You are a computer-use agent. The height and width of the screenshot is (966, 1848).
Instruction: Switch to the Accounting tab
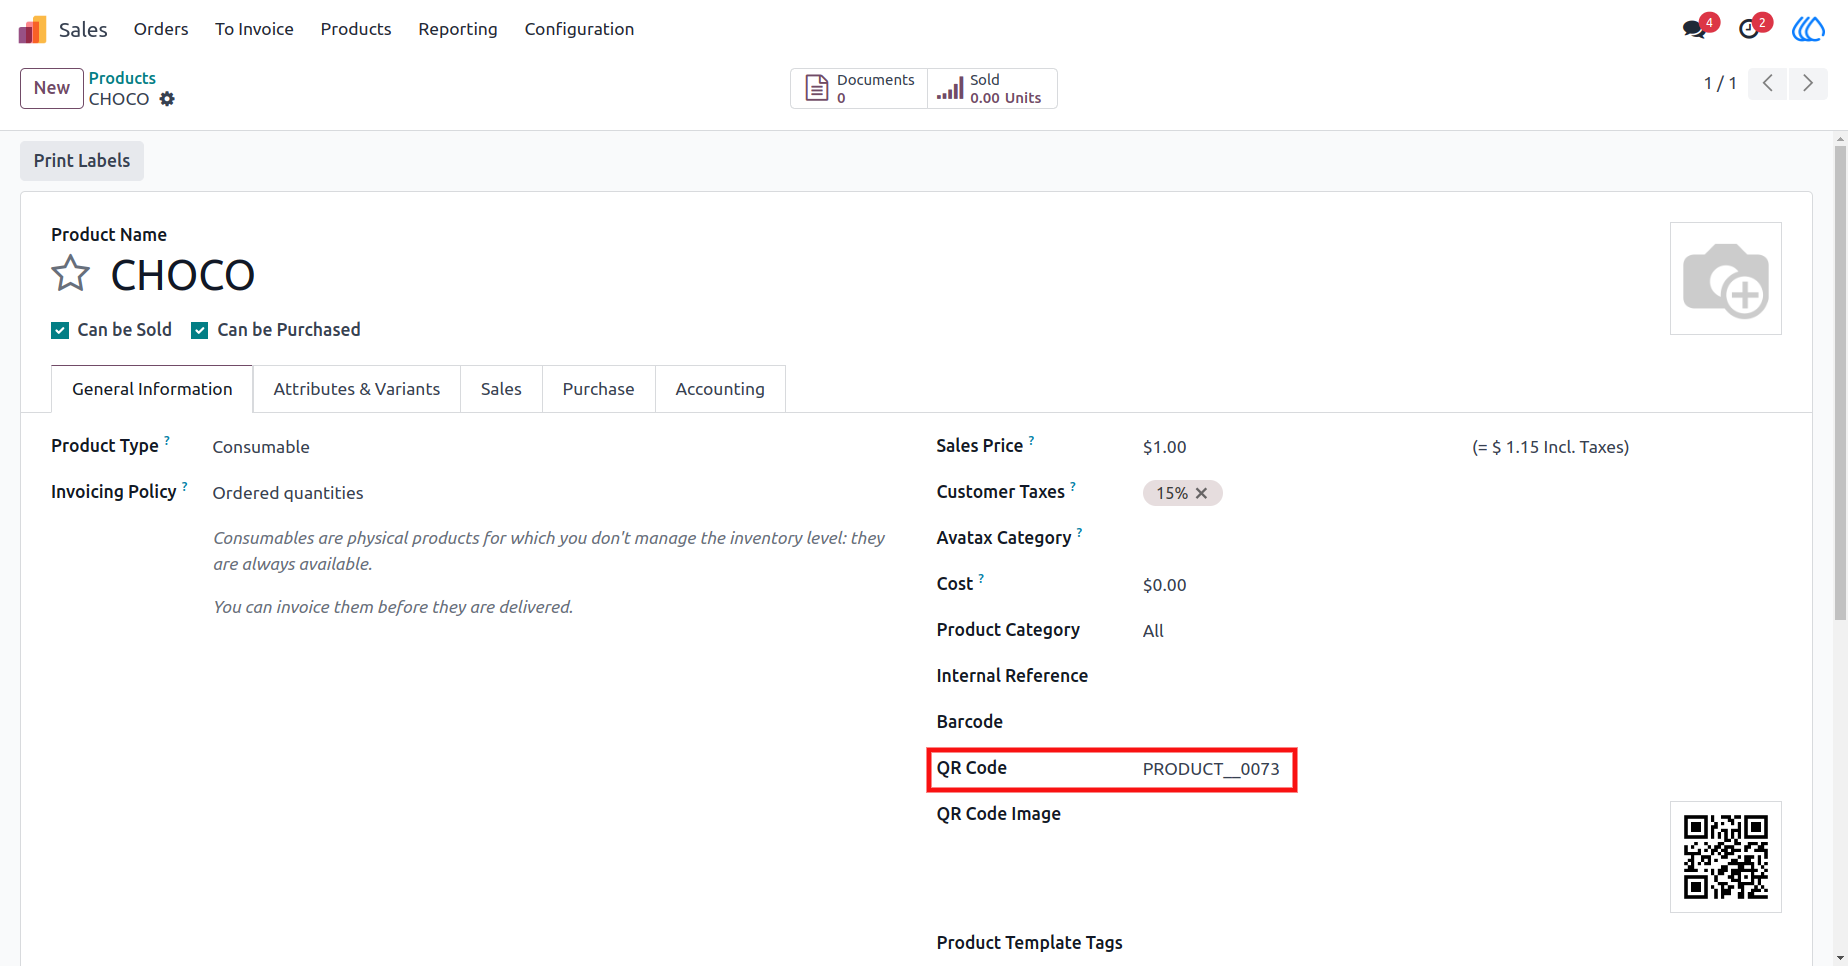(x=720, y=389)
